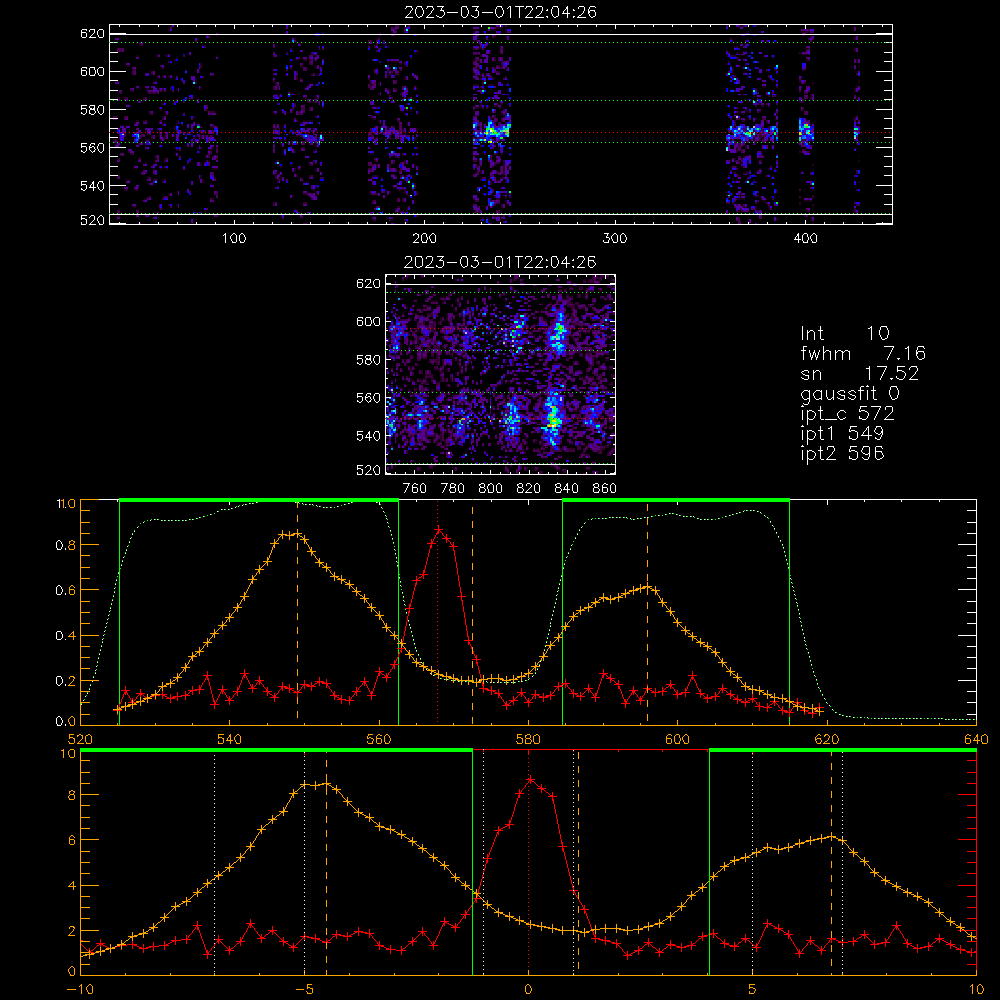The width and height of the screenshot is (1000, 1000).
Task: Click the top image title 2023-03-01T22:04:26
Action: [500, 12]
